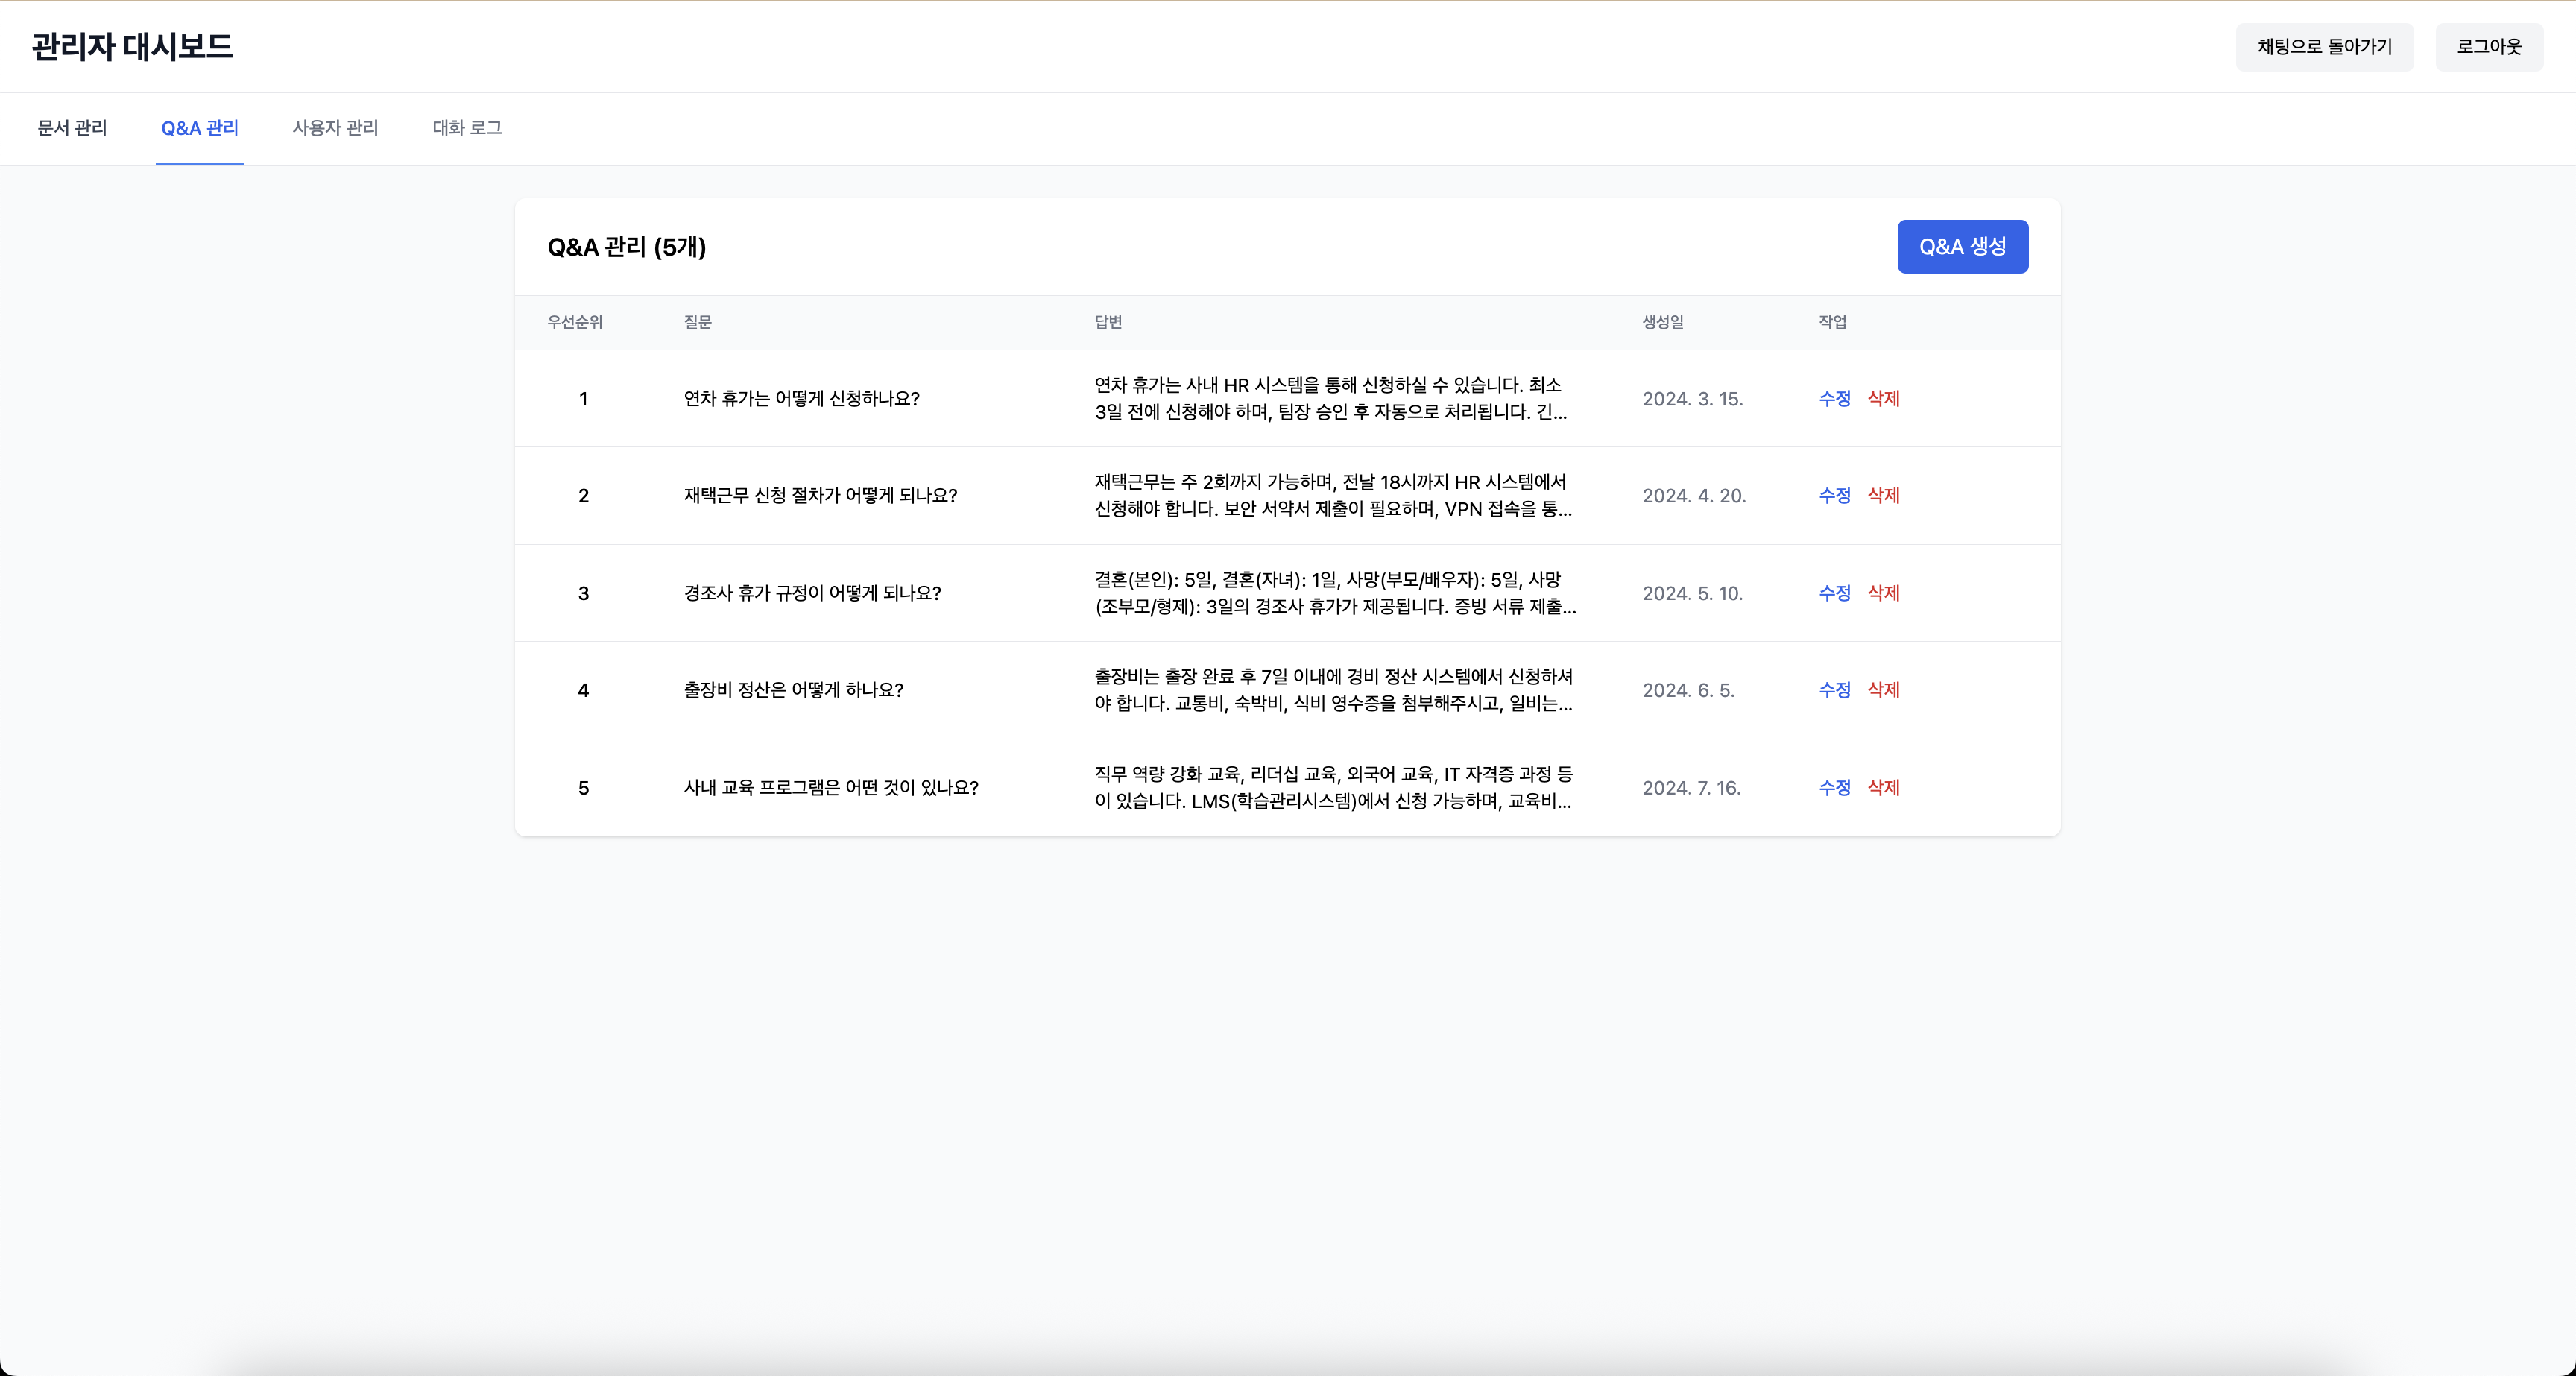Click 삭제 for 출장비 정산 row
This screenshot has width=2576, height=1376.
point(1883,690)
